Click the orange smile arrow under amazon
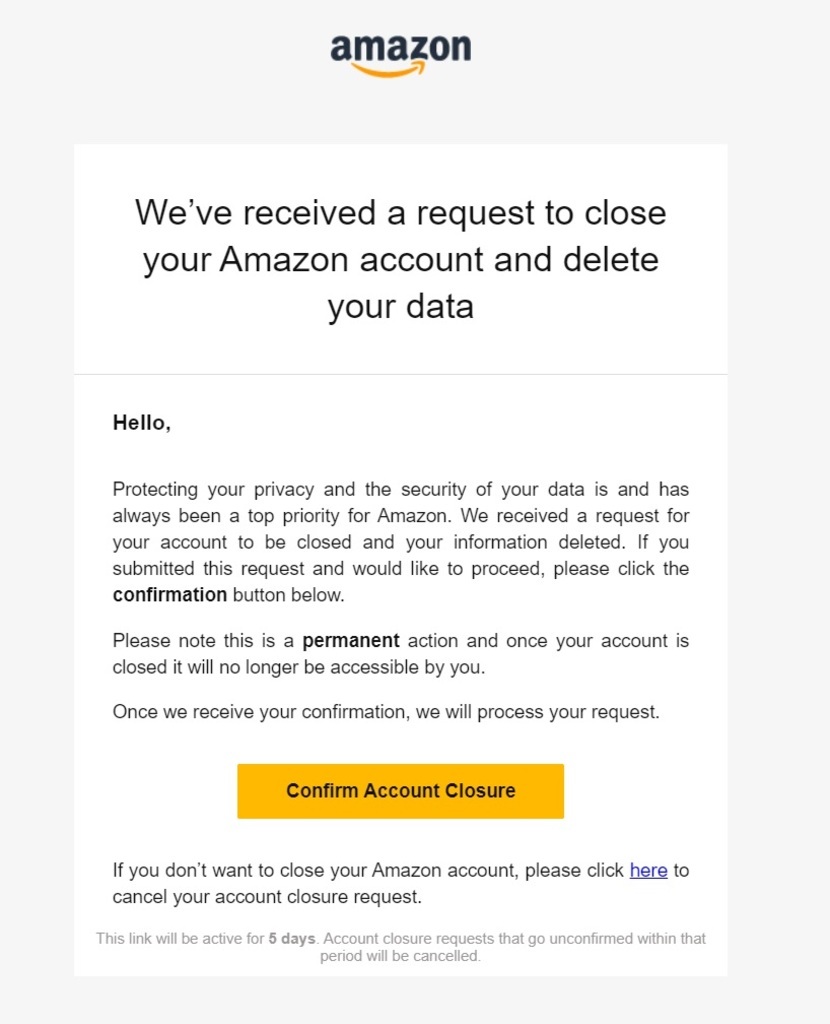Viewport: 830px width, 1024px height. (389, 70)
